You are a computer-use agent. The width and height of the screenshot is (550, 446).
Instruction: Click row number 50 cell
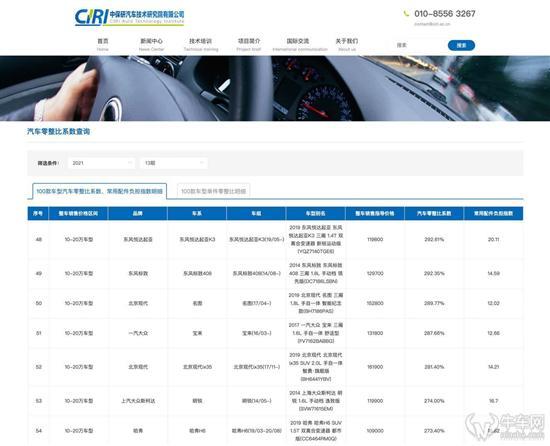pos(39,303)
